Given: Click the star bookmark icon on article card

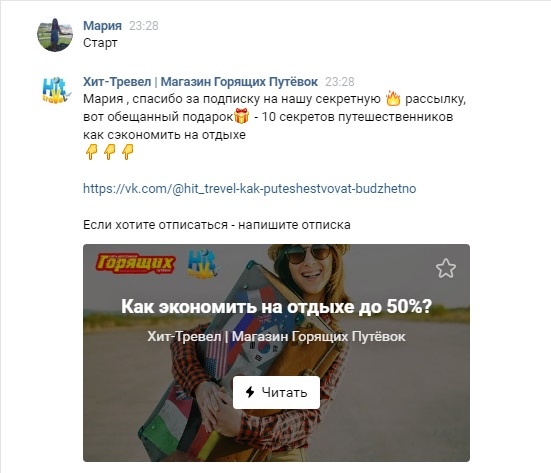Looking at the screenshot, I should [446, 268].
